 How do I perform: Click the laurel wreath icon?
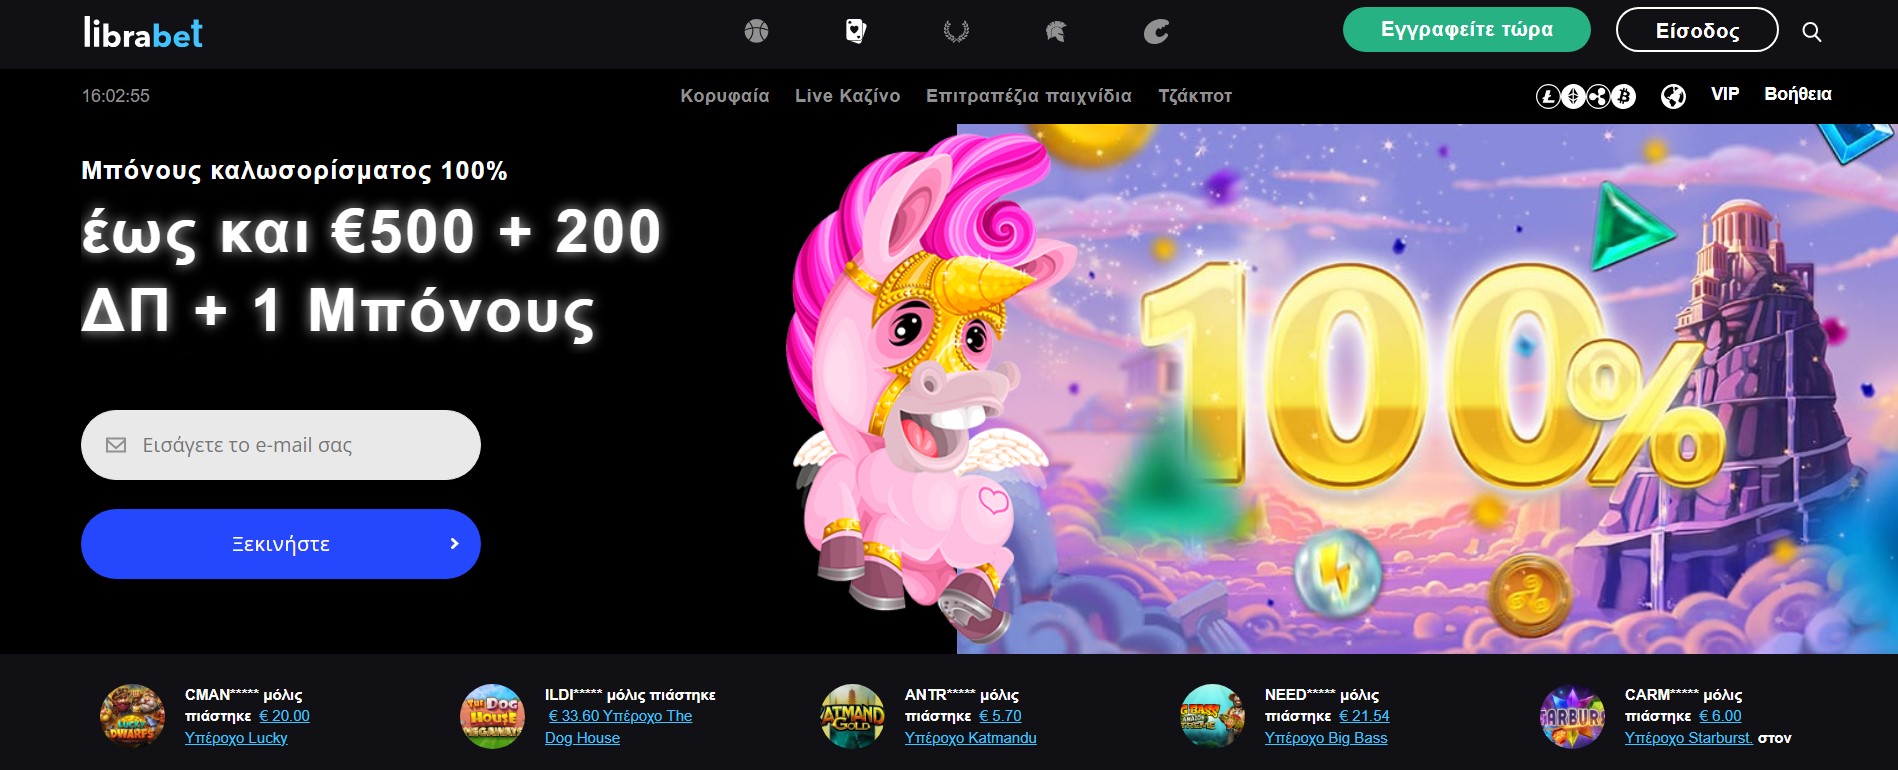click(x=956, y=32)
